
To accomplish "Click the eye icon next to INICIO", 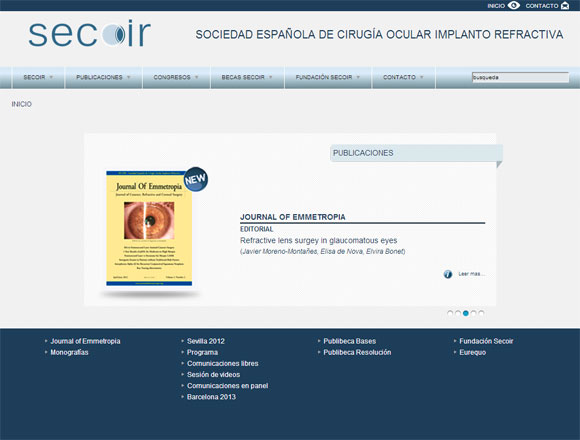I will [x=513, y=6].
